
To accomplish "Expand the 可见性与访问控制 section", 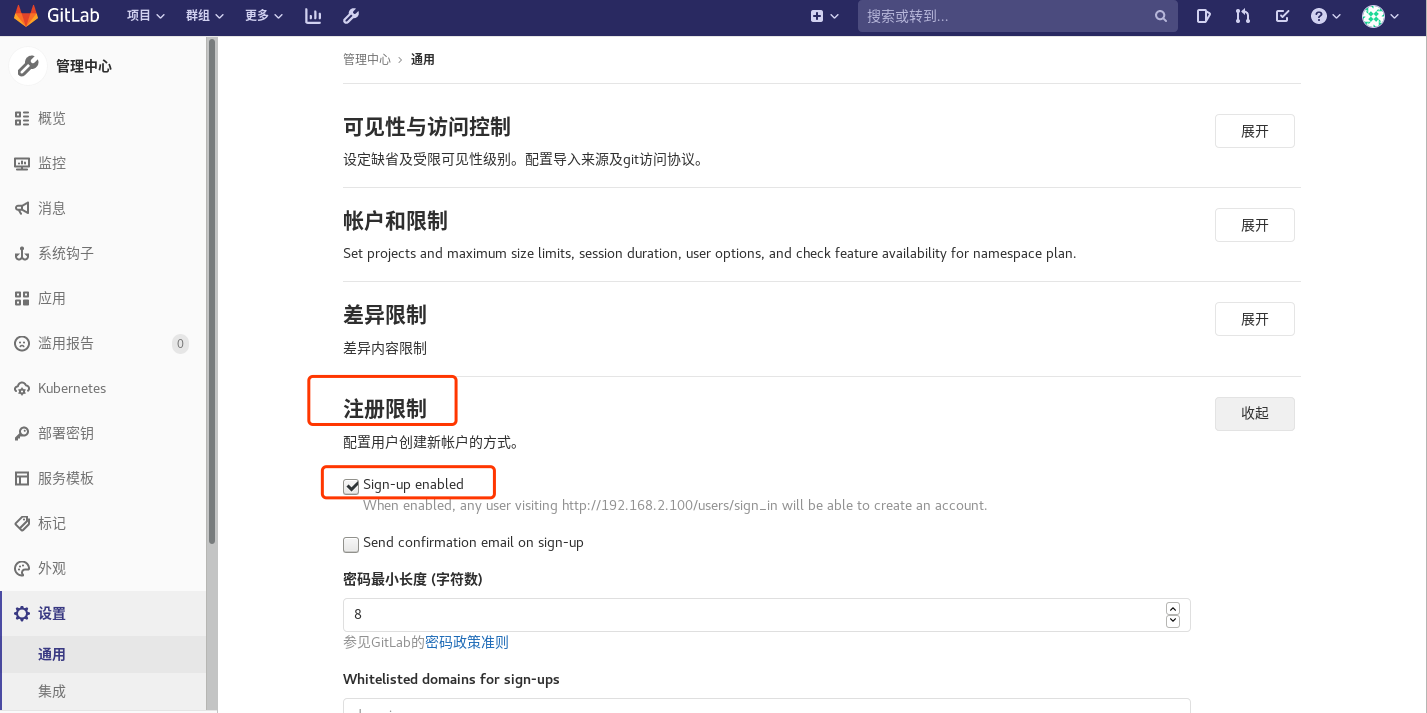I will coord(1254,130).
